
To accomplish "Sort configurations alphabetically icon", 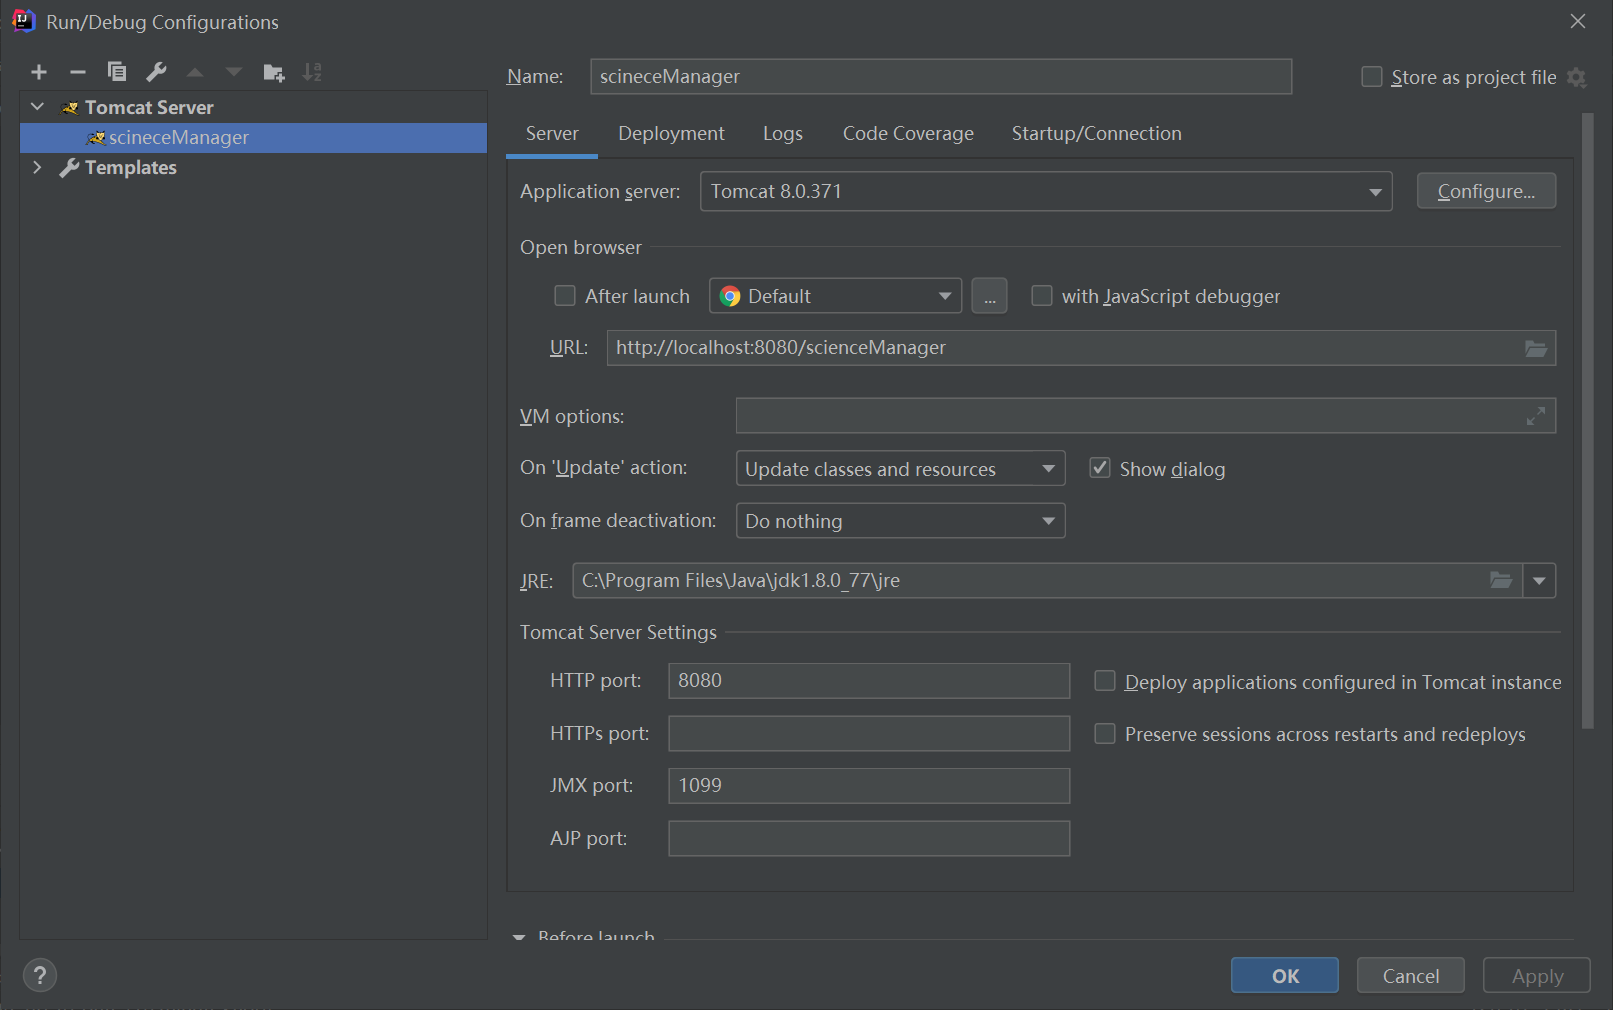I will [312, 72].
